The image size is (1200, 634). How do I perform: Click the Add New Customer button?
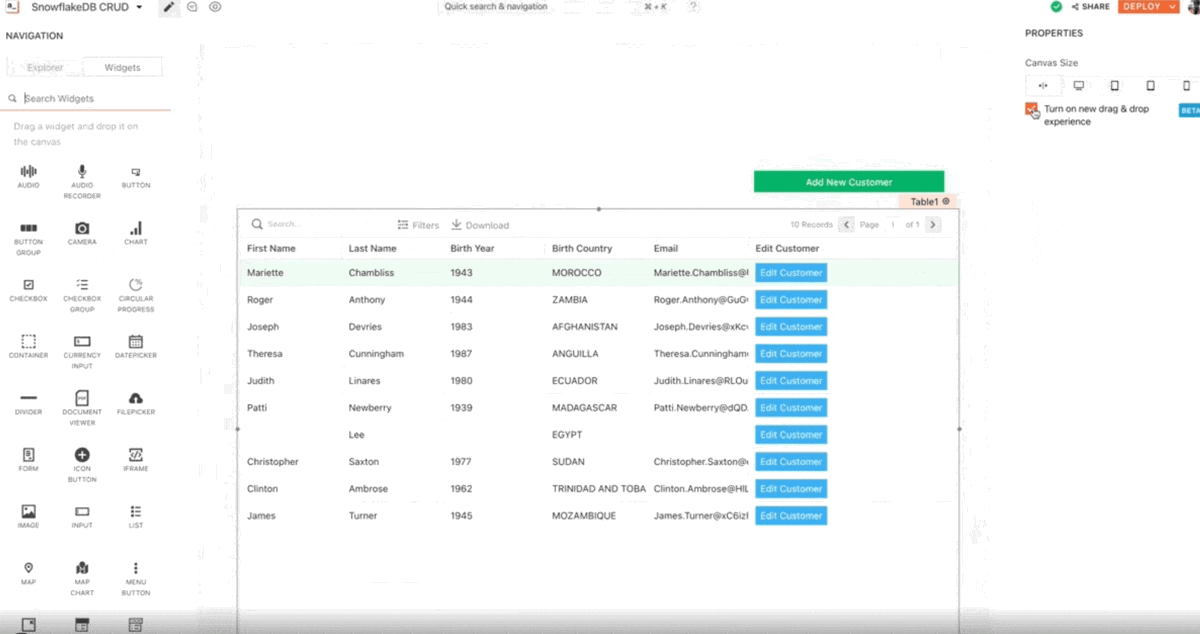pos(848,182)
